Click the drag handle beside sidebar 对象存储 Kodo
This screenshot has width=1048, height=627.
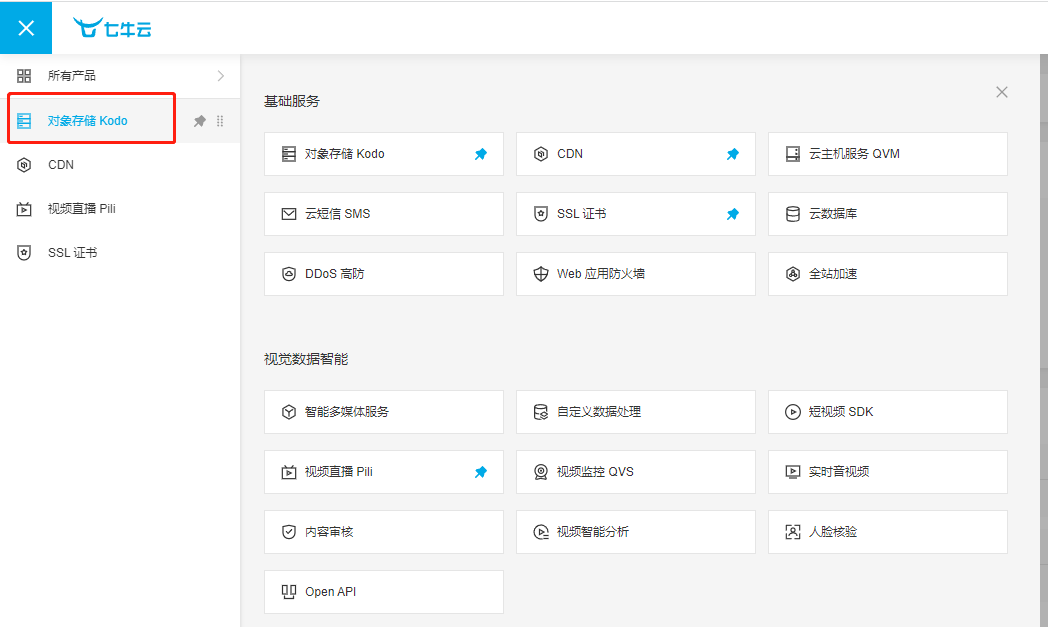coord(220,121)
